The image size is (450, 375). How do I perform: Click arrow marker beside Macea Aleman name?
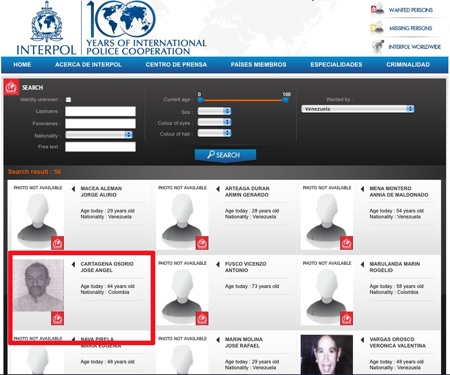point(73,189)
